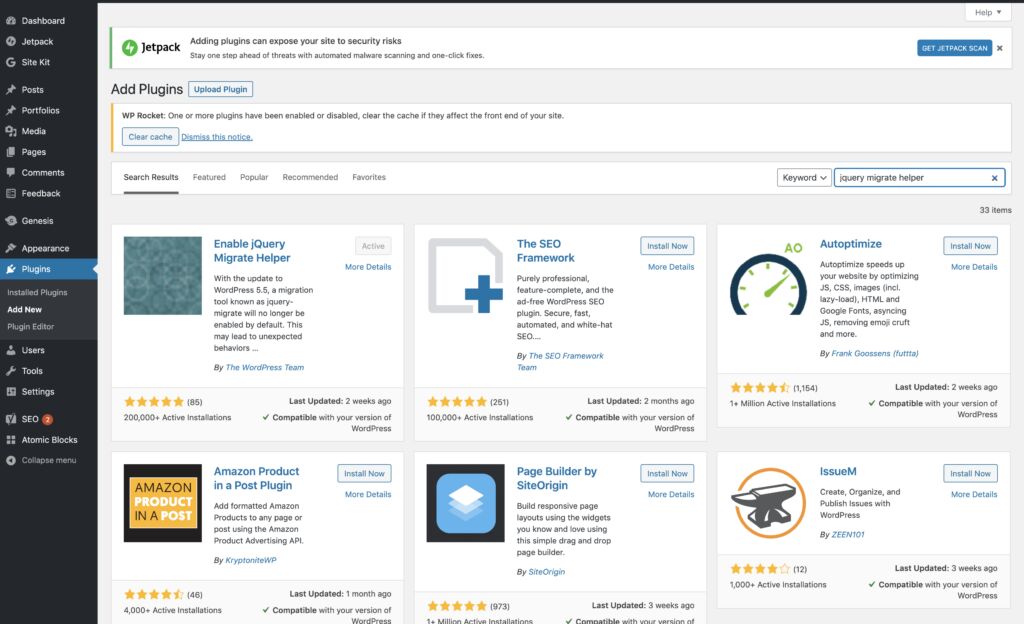Open the Autoptimize plugin title link

(851, 243)
